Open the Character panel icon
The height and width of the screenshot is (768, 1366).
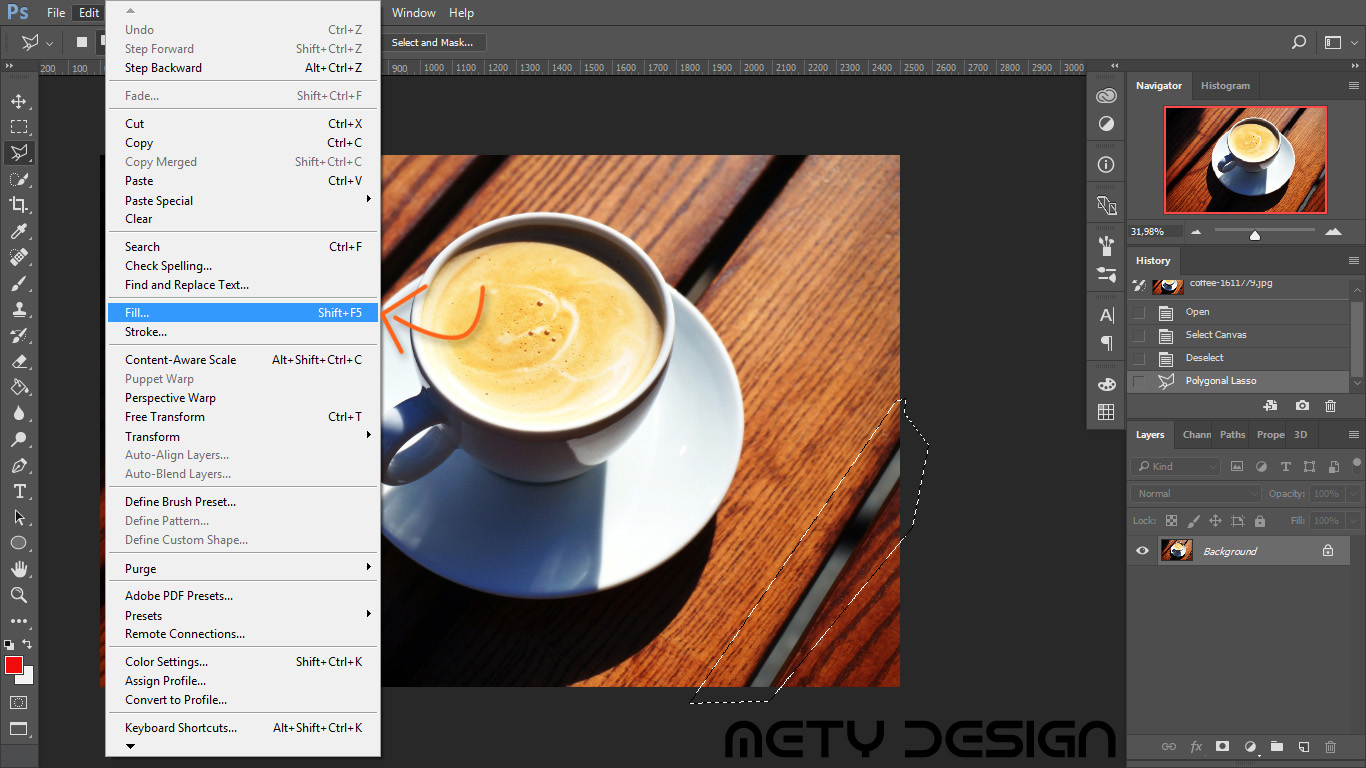(x=1106, y=315)
